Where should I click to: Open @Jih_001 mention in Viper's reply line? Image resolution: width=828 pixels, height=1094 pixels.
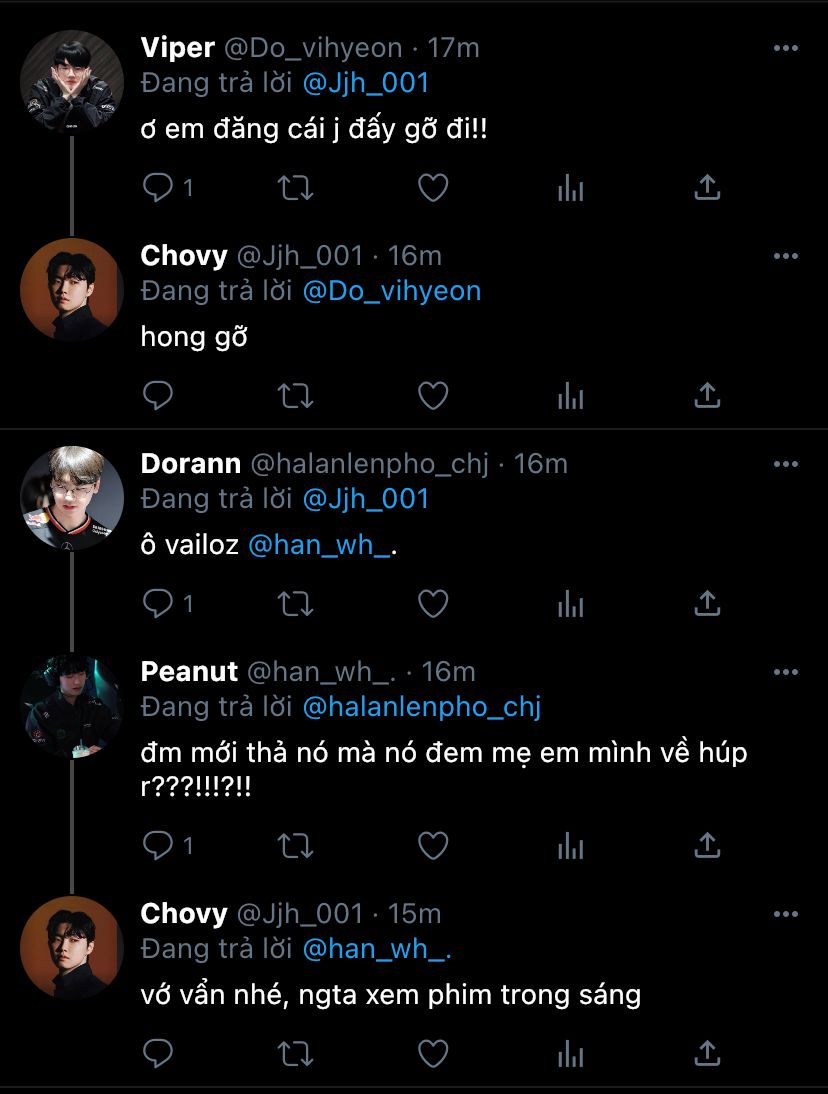pyautogui.click(x=365, y=81)
